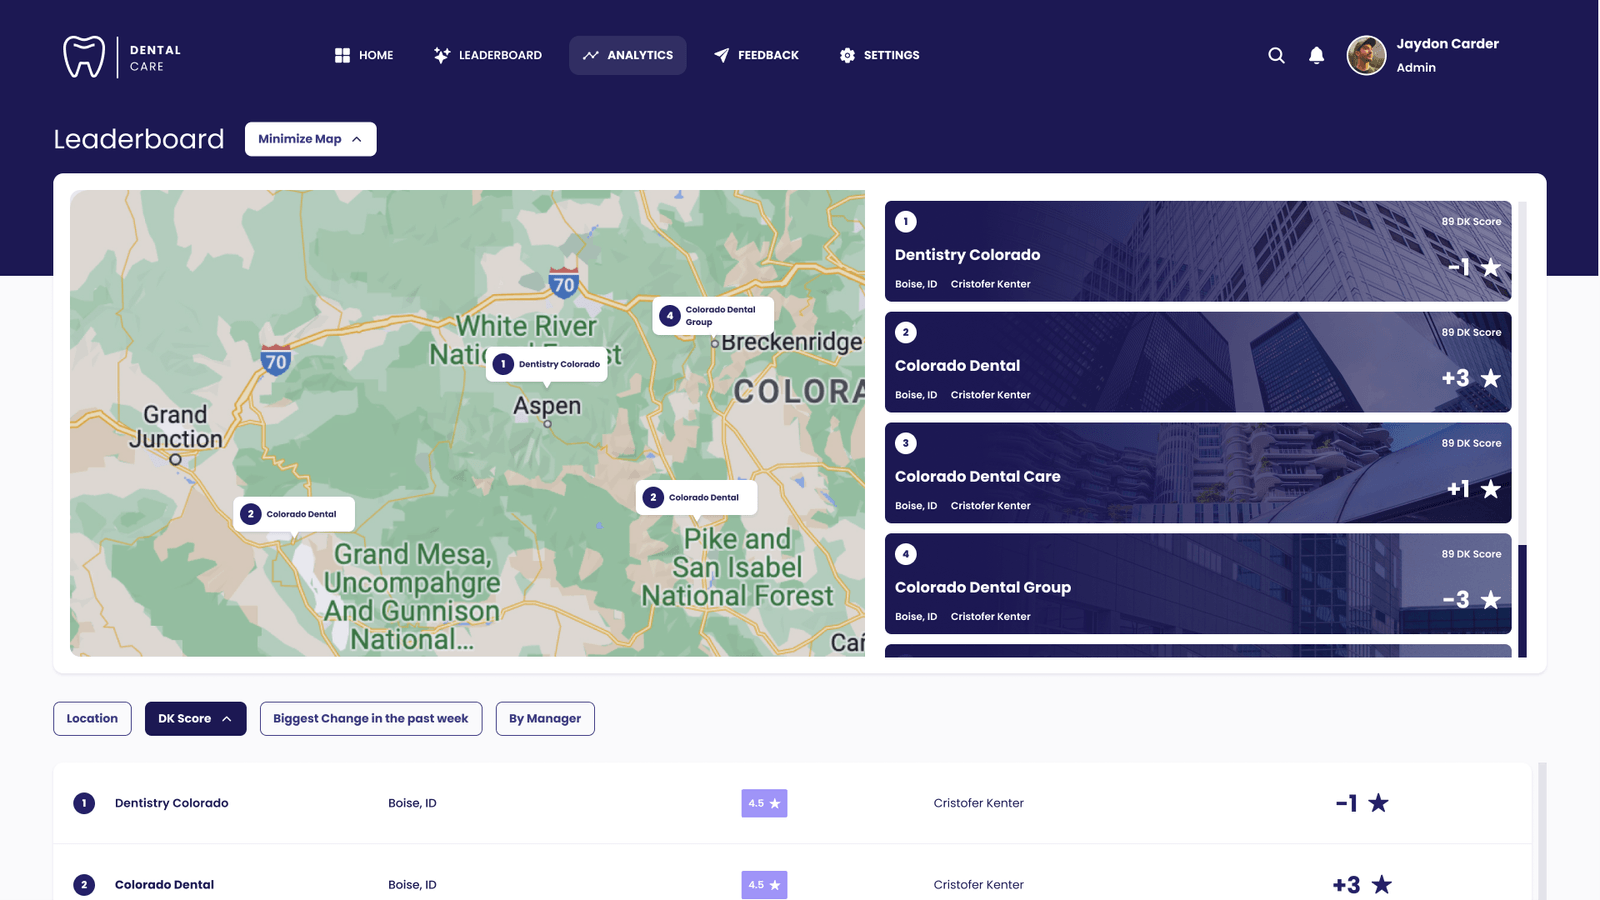Screen dimensions: 1600x900
Task: Expand the DK Score sort dropdown
Action: 195,719
